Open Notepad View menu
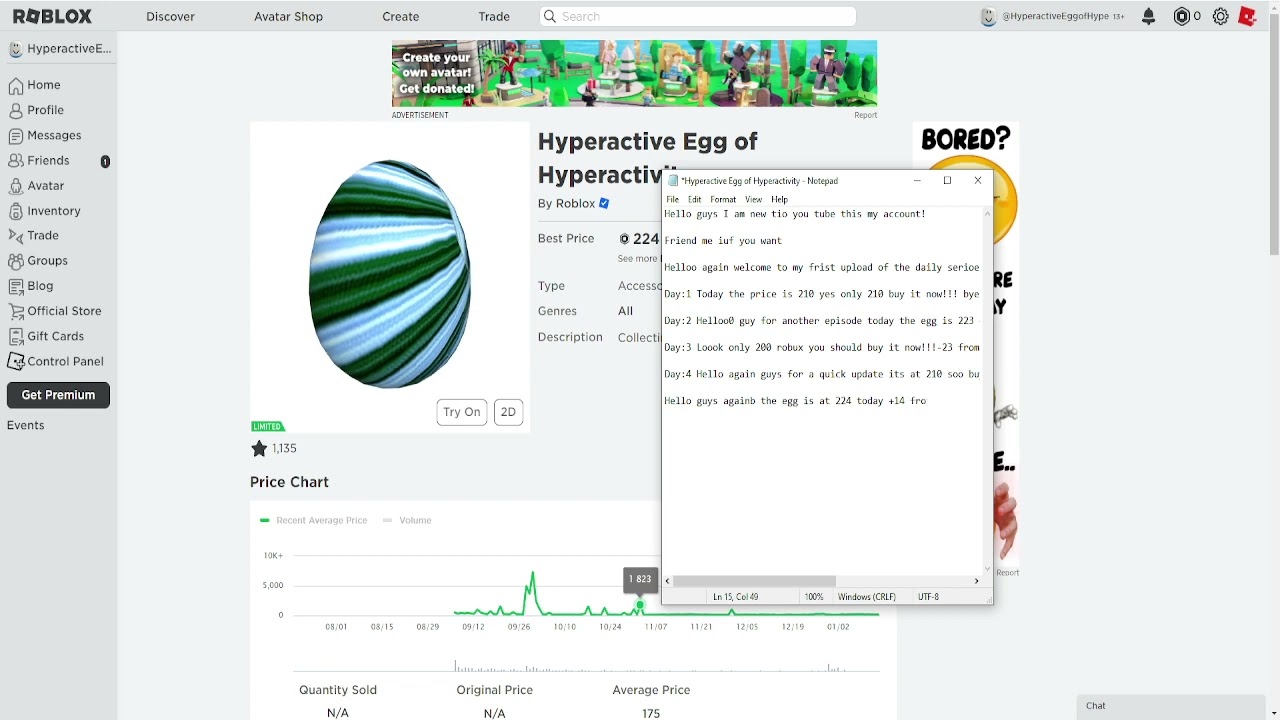The width and height of the screenshot is (1280, 720). (753, 199)
